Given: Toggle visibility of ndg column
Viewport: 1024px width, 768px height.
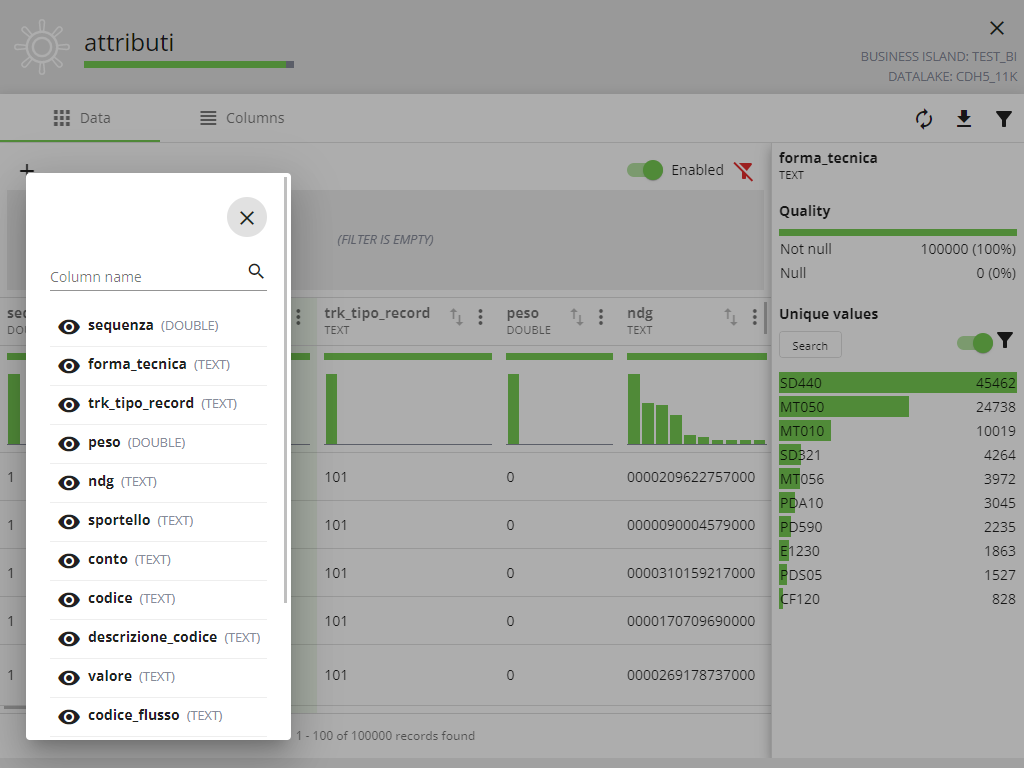Looking at the screenshot, I should (69, 483).
